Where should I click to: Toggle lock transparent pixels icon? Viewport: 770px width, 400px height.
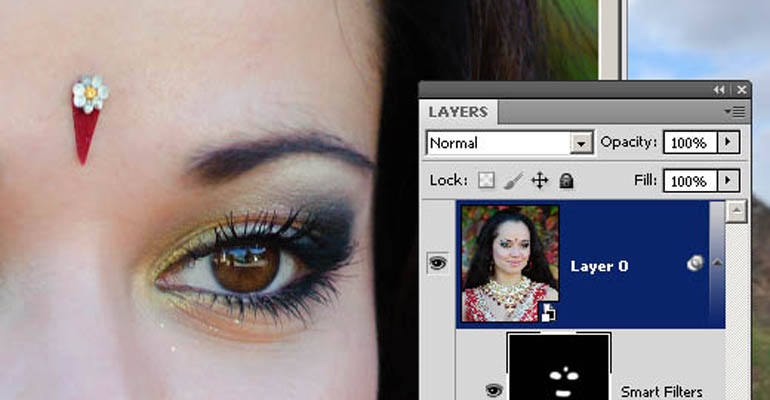pos(486,181)
